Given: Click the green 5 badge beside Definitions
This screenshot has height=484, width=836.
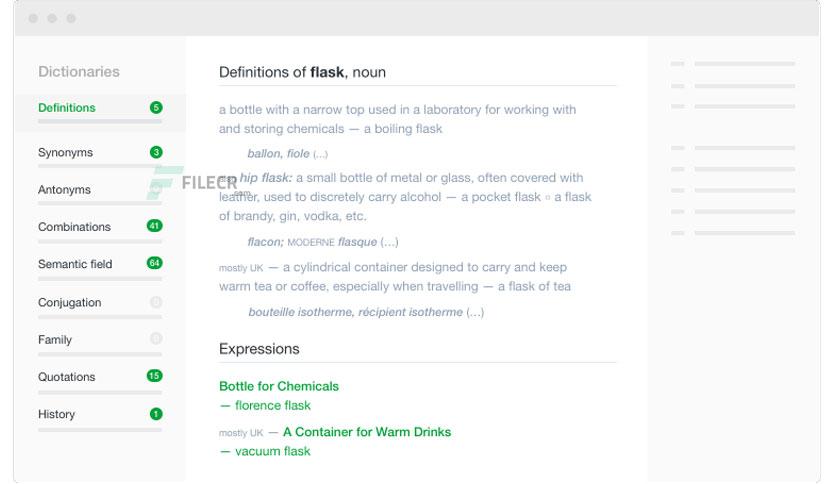Looking at the screenshot, I should coord(156,108).
